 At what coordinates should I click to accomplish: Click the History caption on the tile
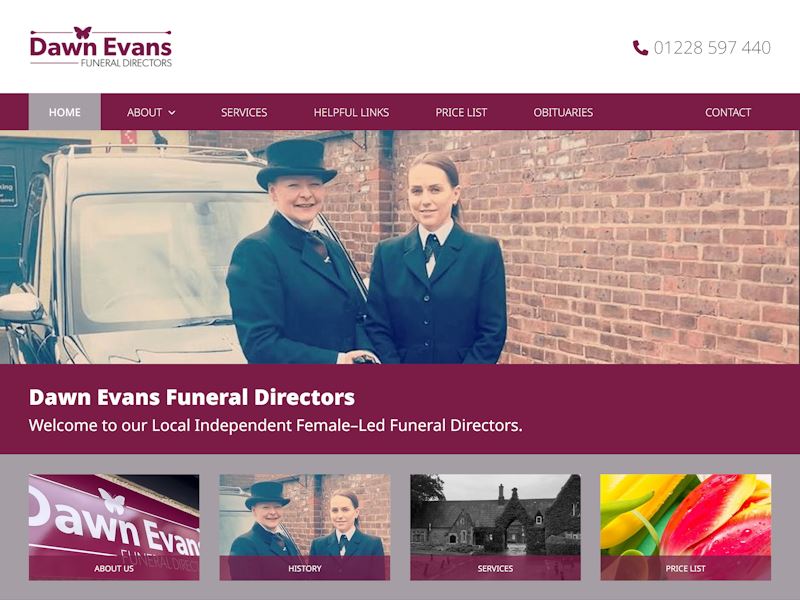[x=305, y=568]
